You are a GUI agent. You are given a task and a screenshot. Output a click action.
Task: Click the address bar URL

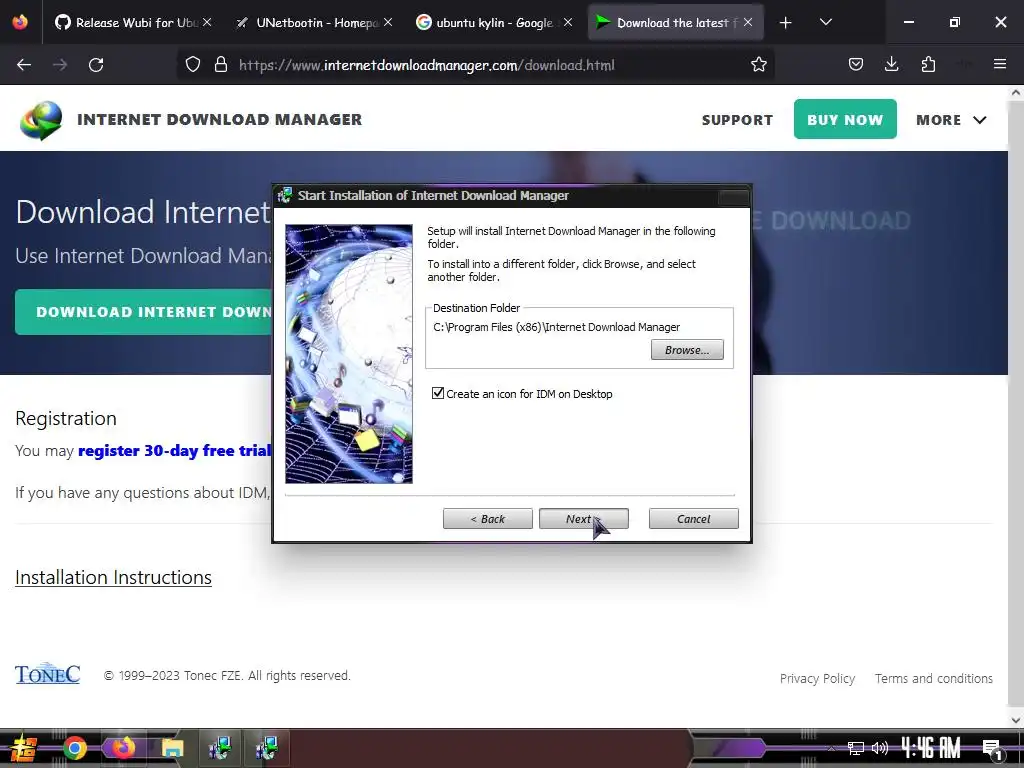click(426, 65)
